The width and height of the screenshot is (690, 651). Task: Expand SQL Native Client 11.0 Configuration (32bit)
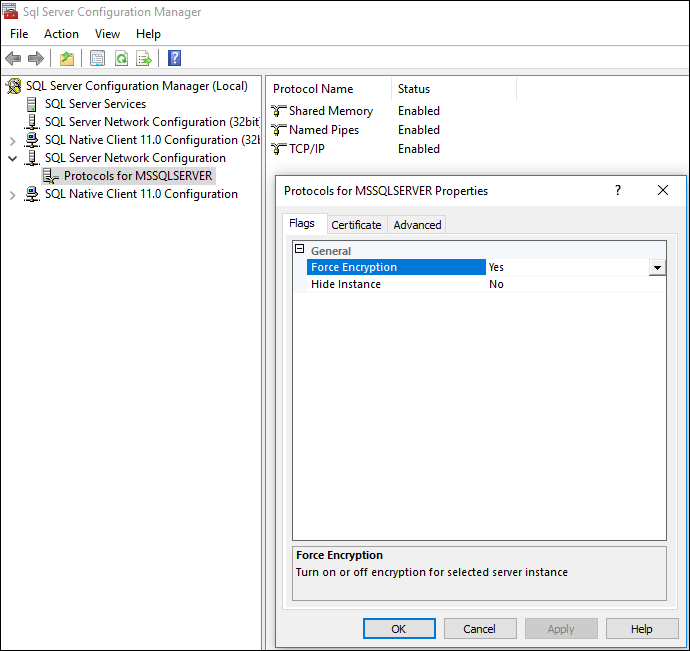point(13,140)
